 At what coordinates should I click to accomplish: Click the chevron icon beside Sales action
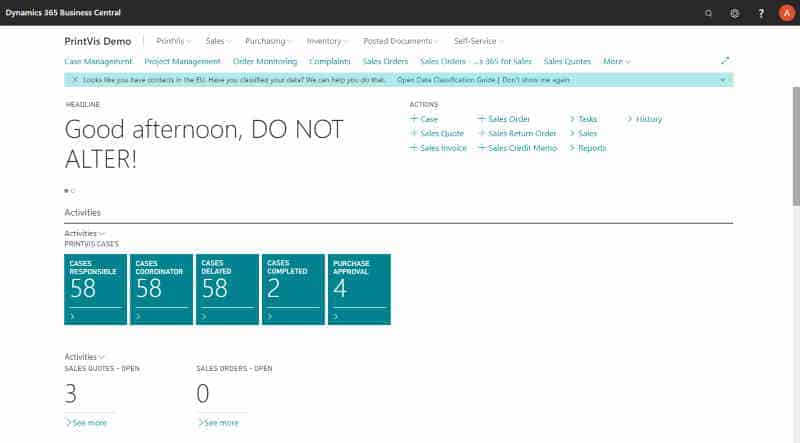pyautogui.click(x=572, y=133)
